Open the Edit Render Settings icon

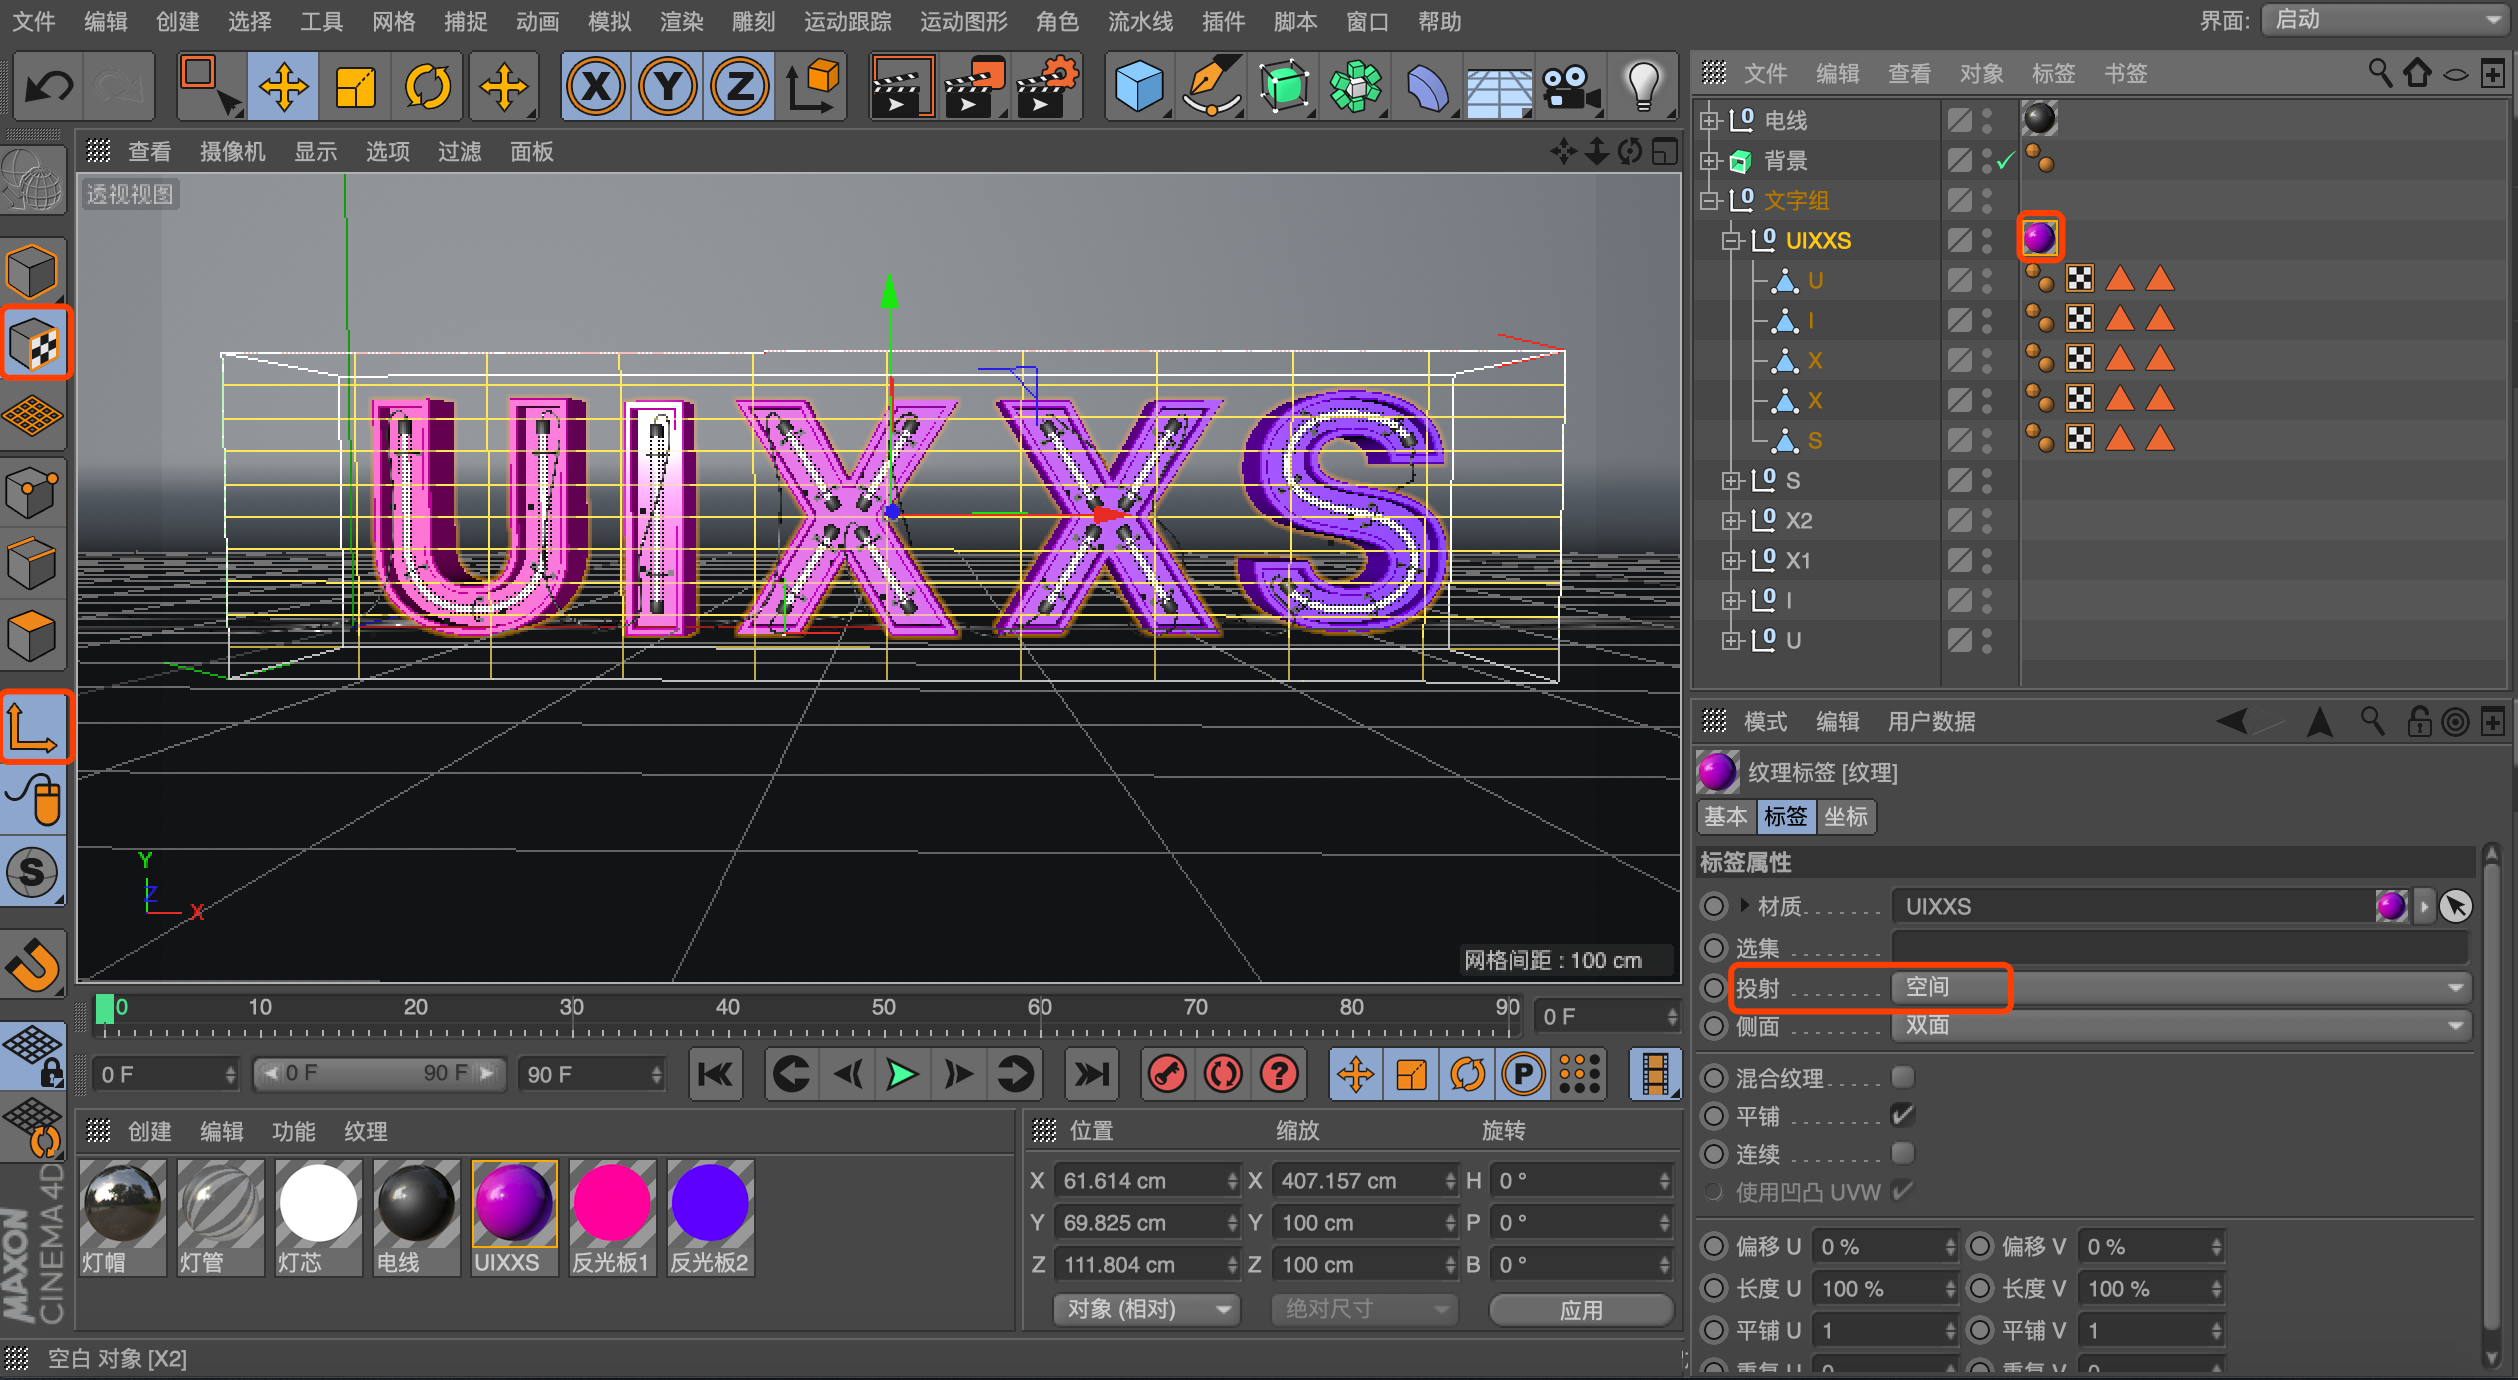pos(1046,86)
